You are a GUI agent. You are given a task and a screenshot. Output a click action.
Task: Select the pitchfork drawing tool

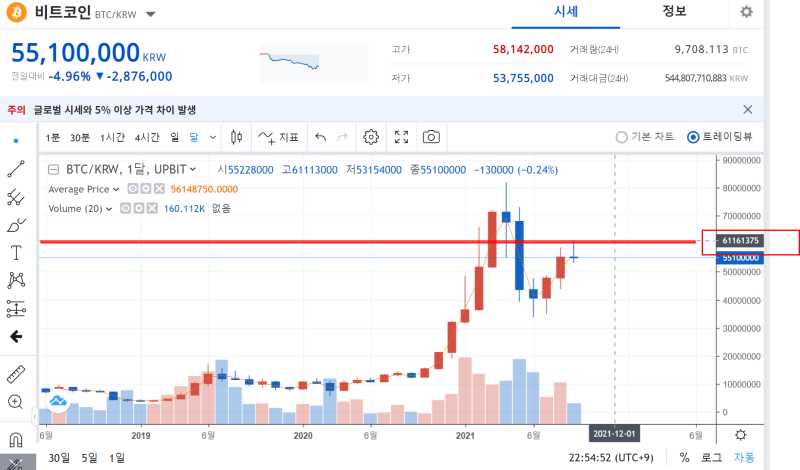[16, 197]
